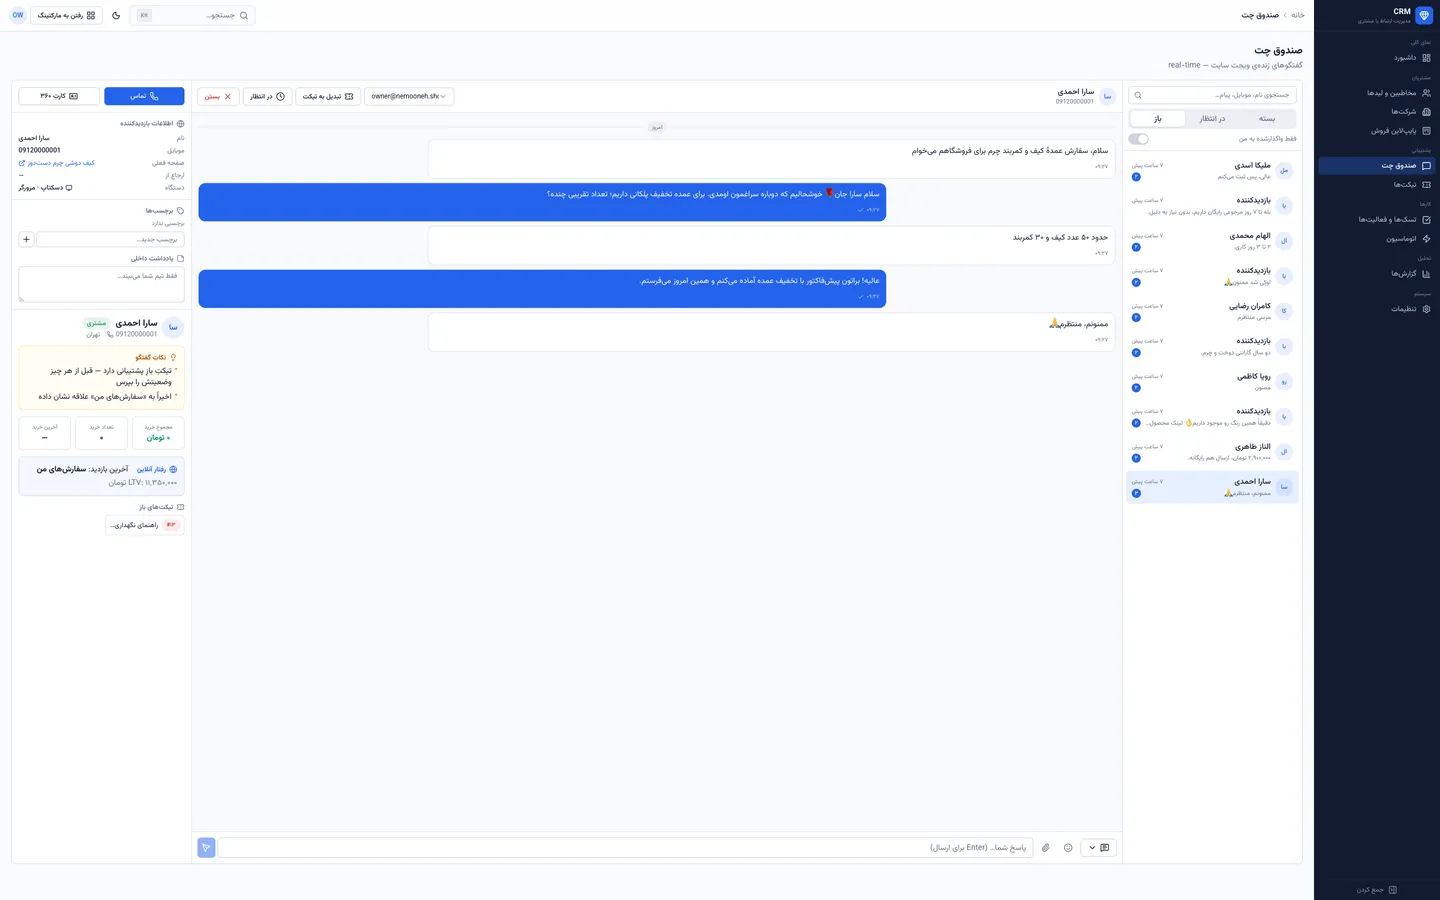This screenshot has height=900, width=1440.
Task: Open الناز طاهری conversation
Action: 1212,452
